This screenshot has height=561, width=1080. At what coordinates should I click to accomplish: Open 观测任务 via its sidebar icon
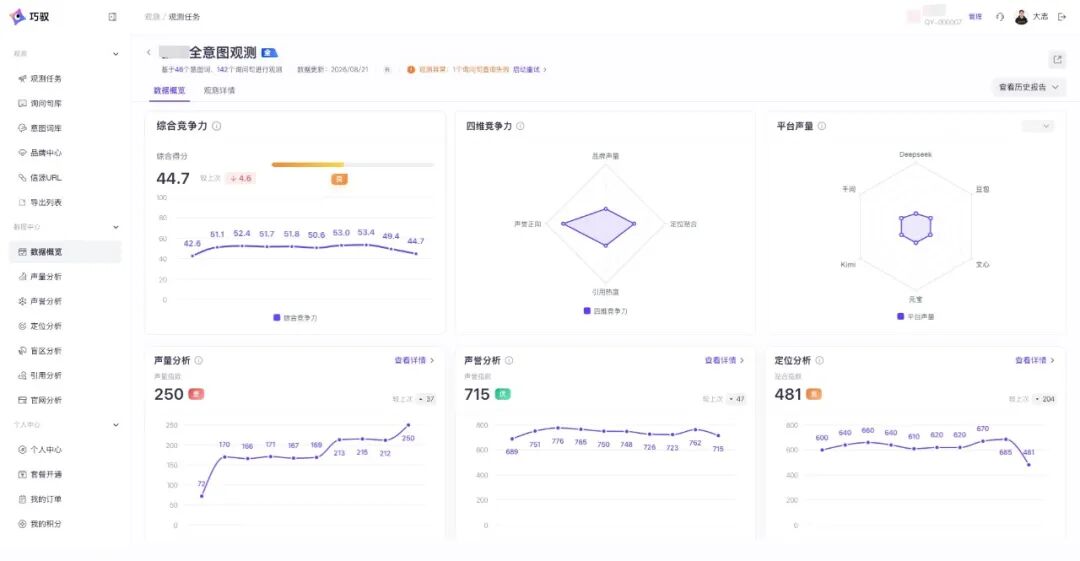pos(22,79)
